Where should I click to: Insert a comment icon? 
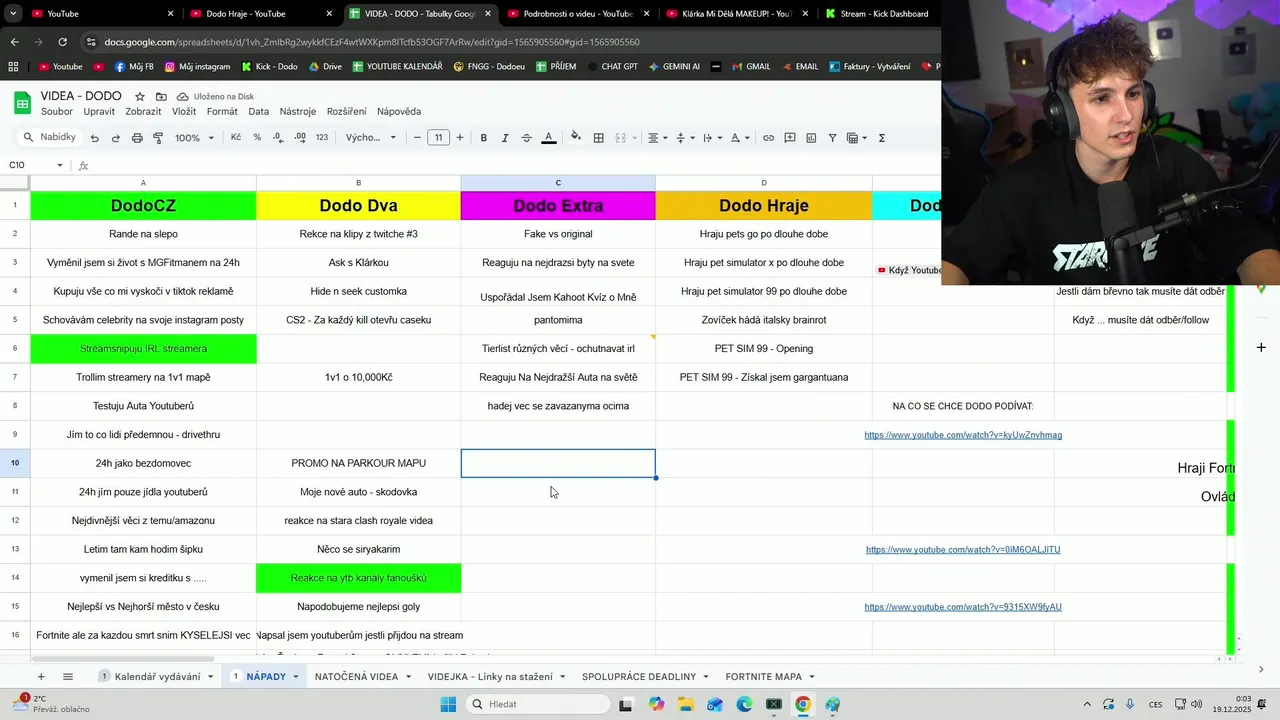tap(790, 138)
